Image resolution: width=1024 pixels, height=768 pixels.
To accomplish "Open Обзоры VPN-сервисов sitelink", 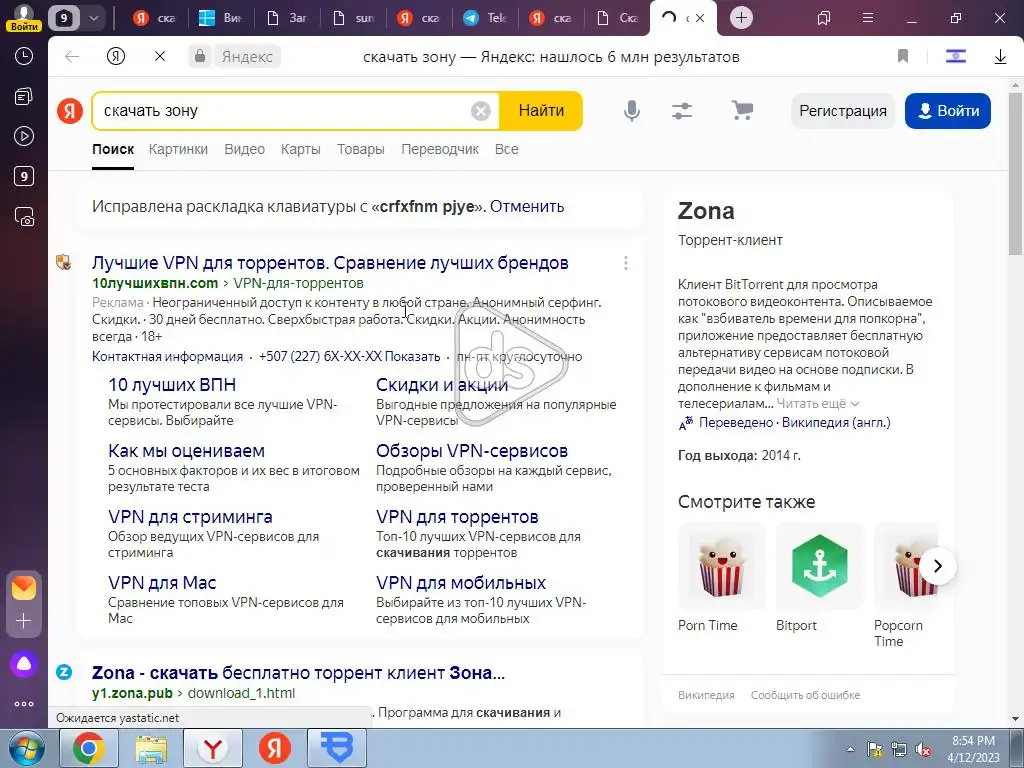I will pyautogui.click(x=472, y=451).
